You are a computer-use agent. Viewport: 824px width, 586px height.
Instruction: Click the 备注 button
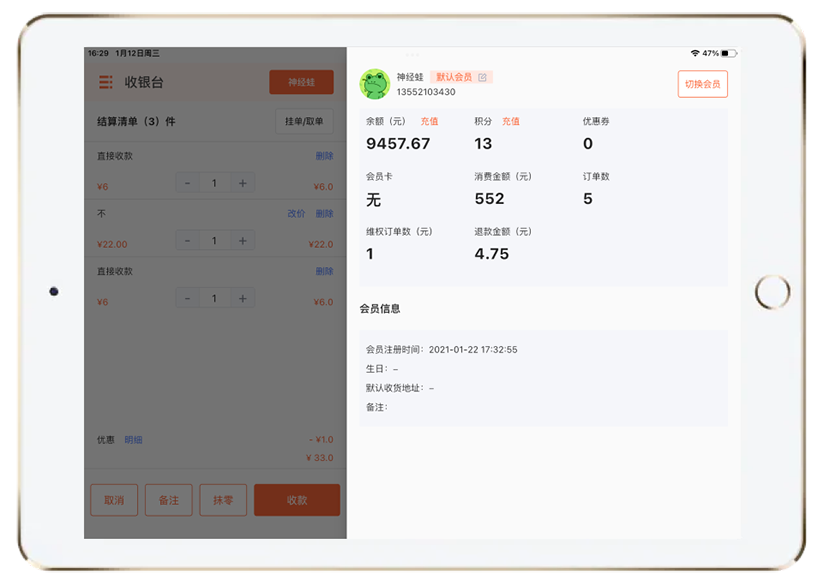click(x=169, y=500)
